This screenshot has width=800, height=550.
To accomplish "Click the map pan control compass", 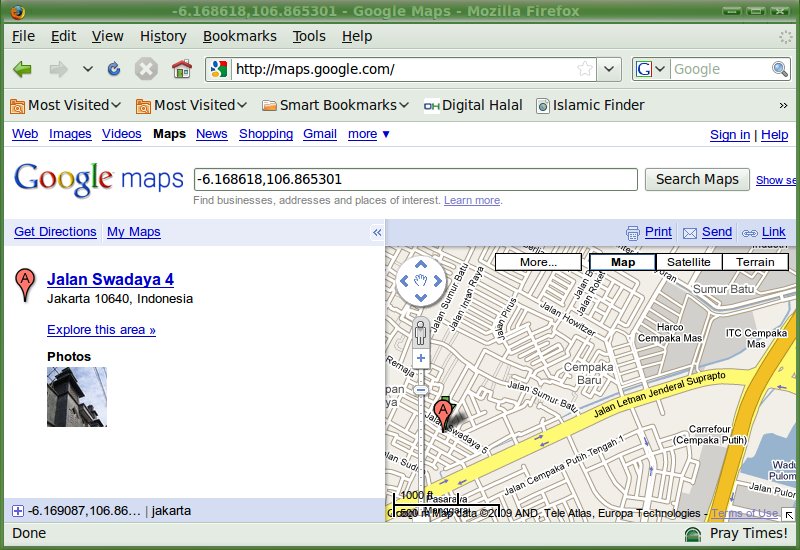I will tap(421, 281).
